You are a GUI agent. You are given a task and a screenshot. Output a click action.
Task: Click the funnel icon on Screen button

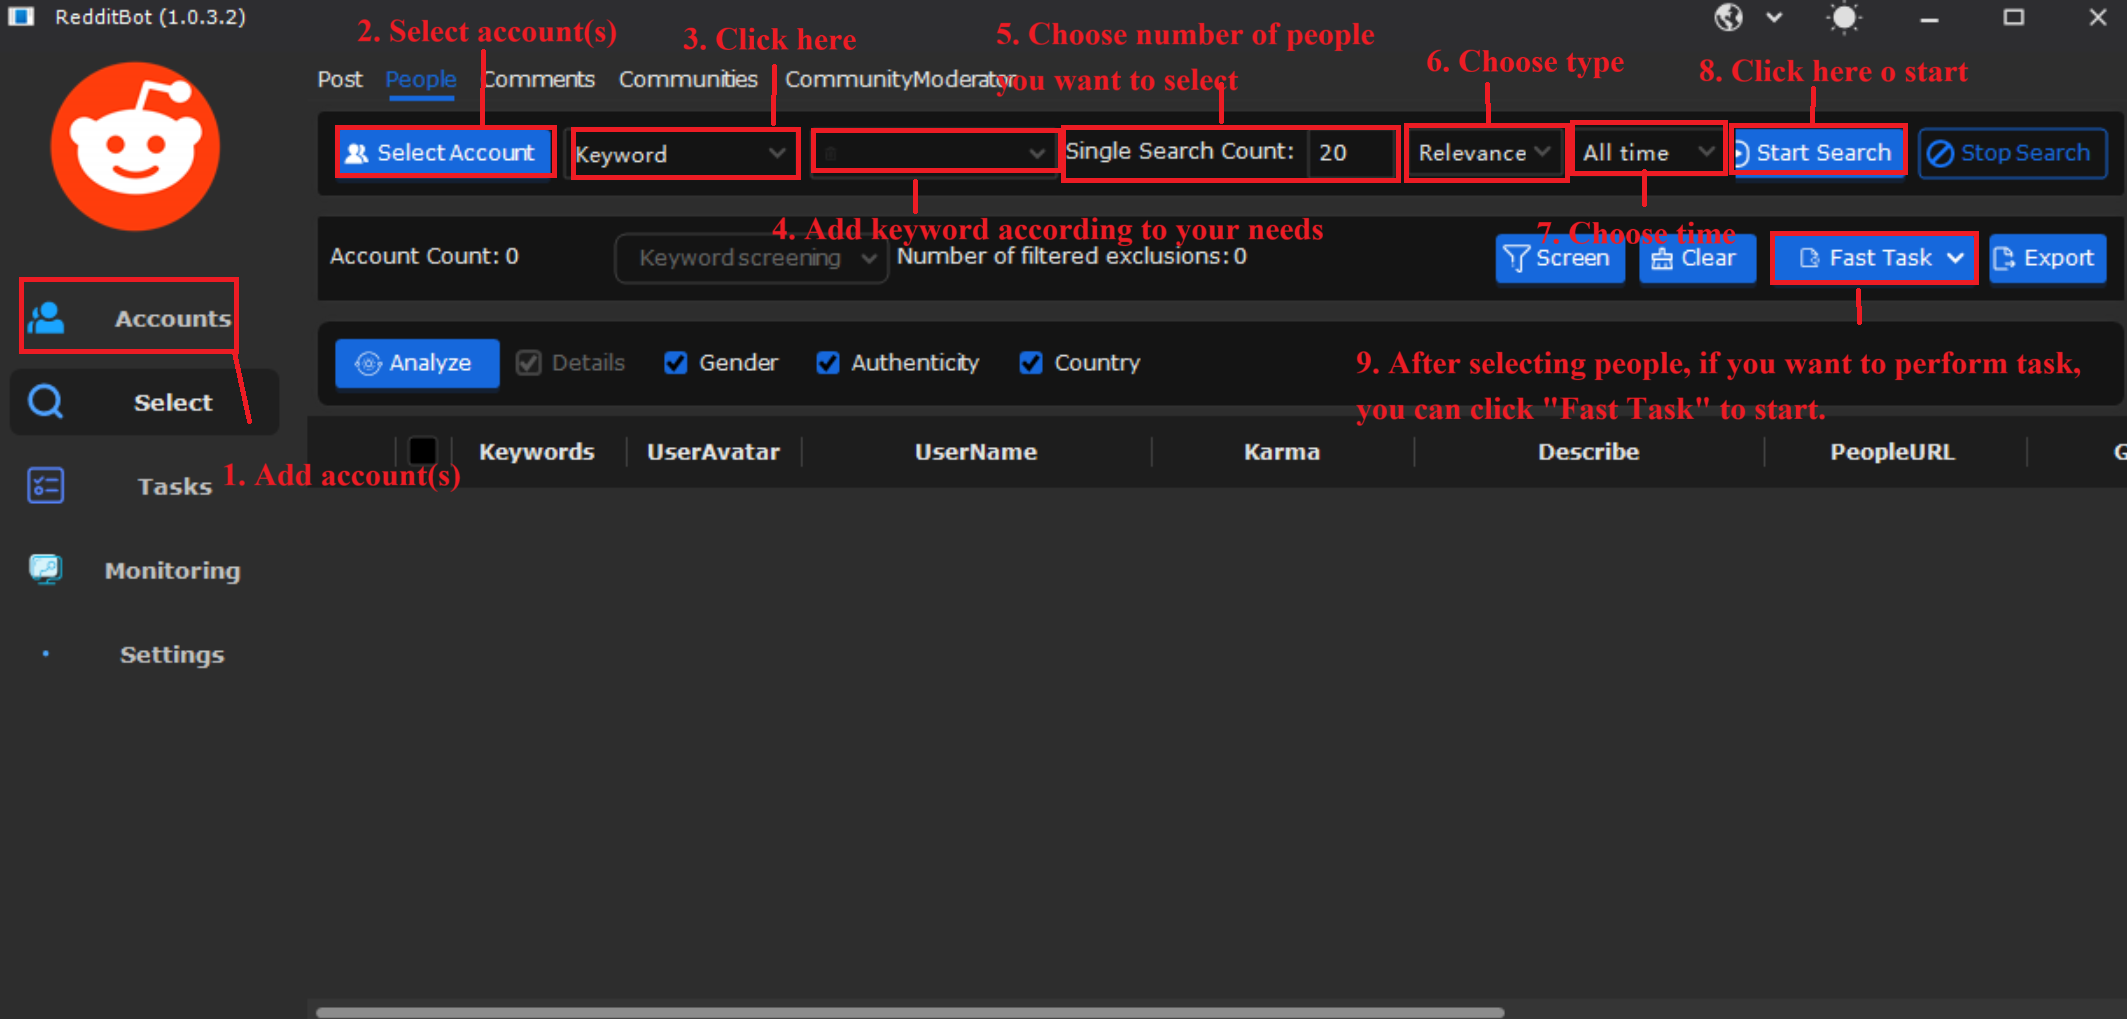point(1517,259)
